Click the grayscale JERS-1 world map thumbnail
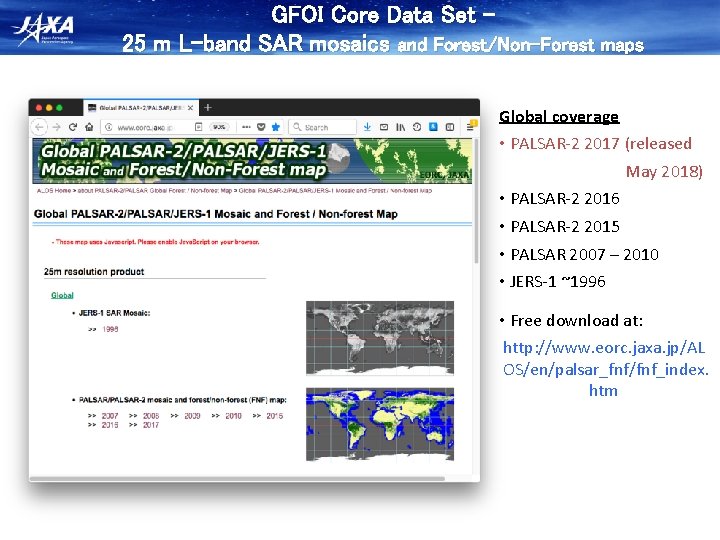This screenshot has height=540, width=720. click(380, 338)
